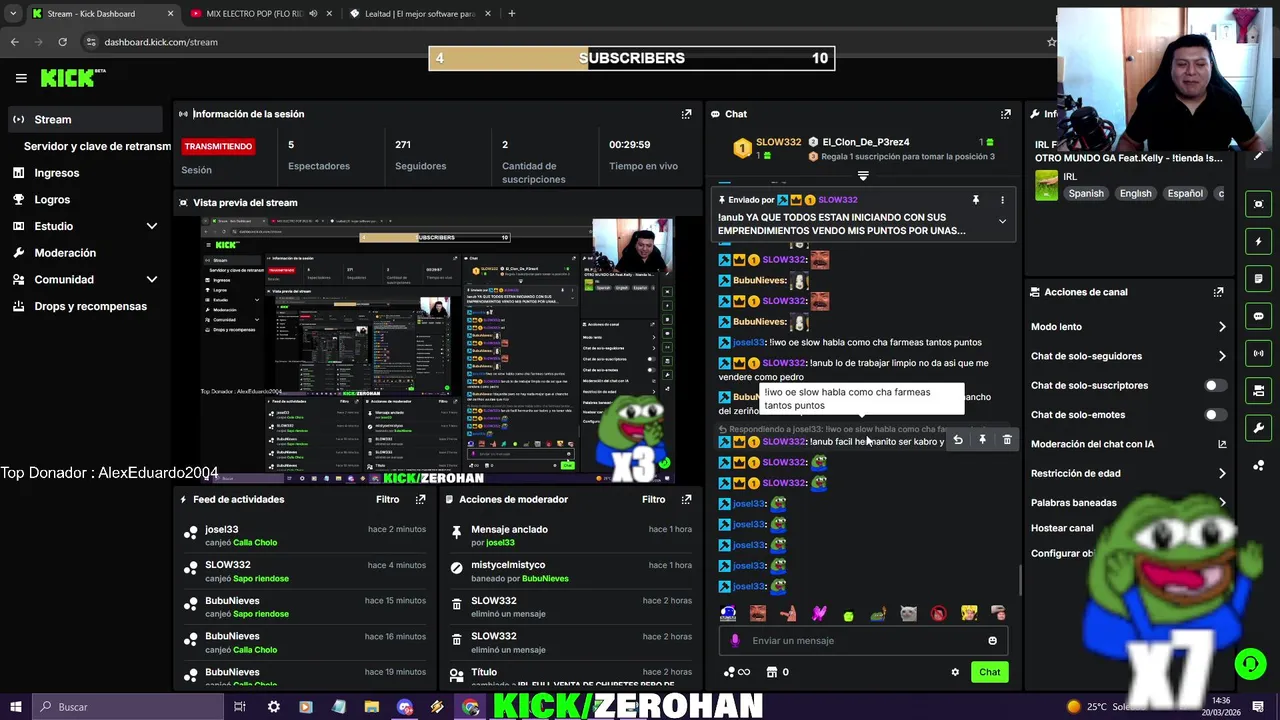Screen dimensions: 1280x720
Task: Toggle Chat de solo-emotes switch
Action: [1215, 415]
